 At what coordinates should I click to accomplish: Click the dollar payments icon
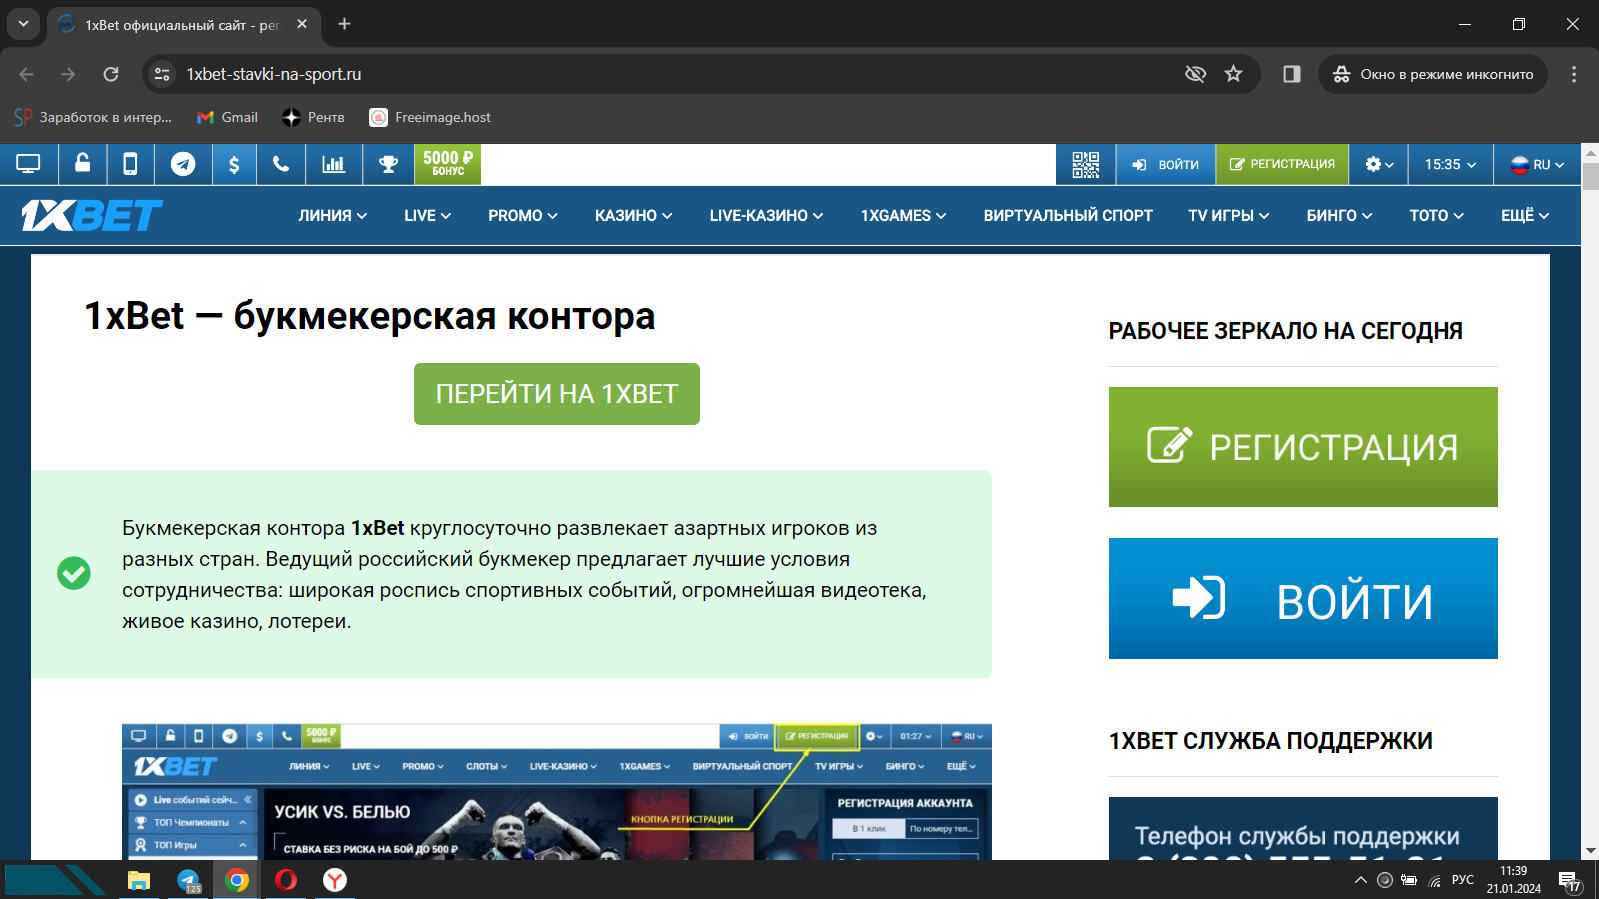point(234,164)
